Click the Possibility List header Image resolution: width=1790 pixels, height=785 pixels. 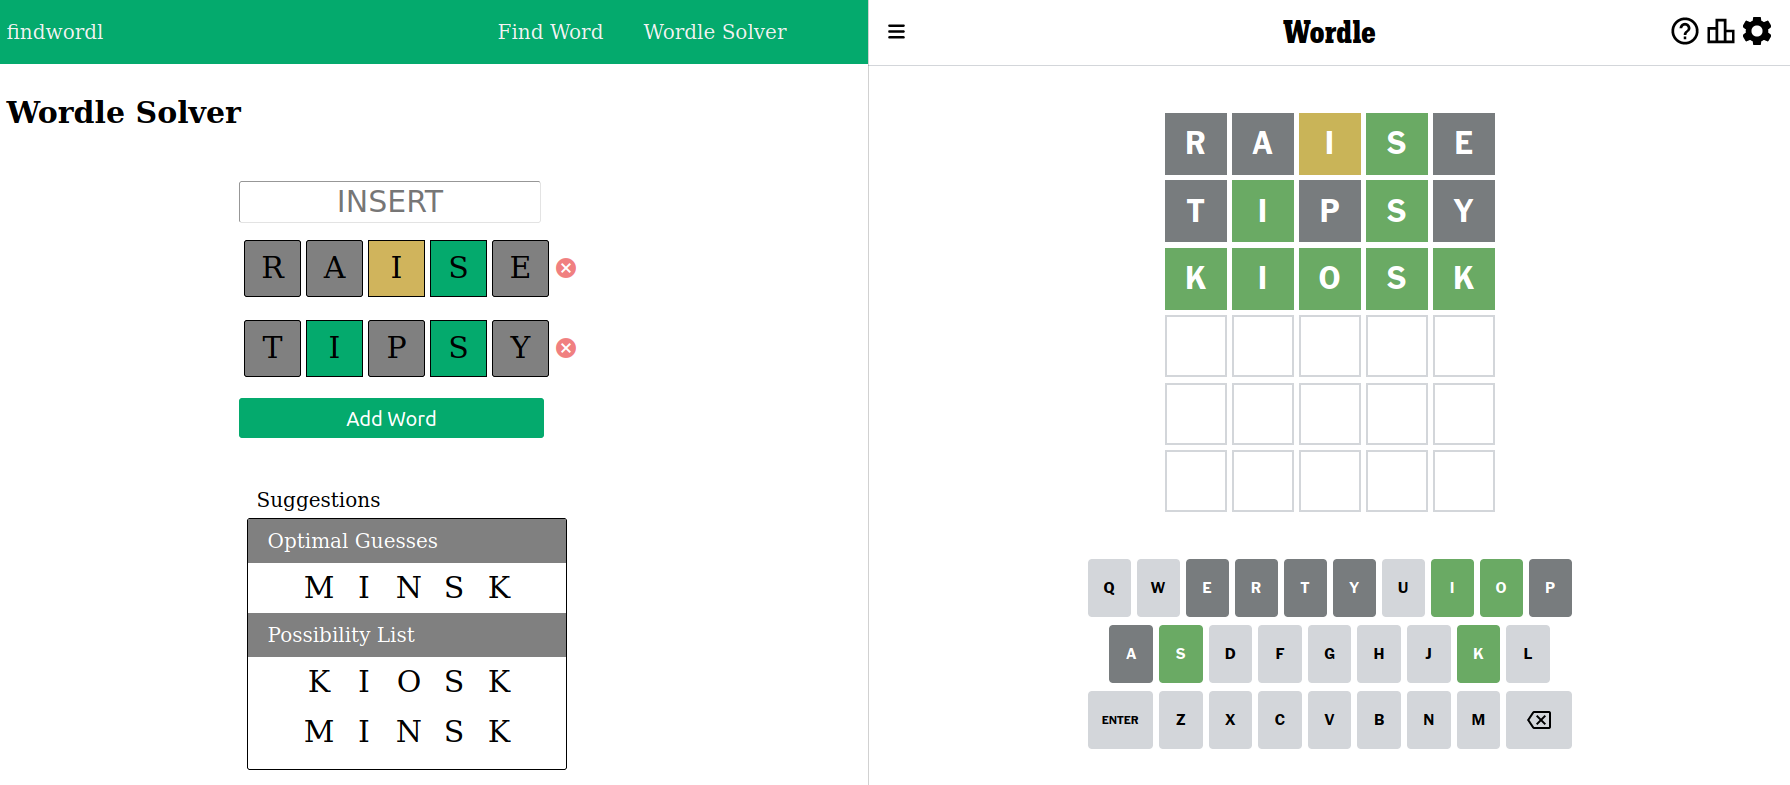407,635
